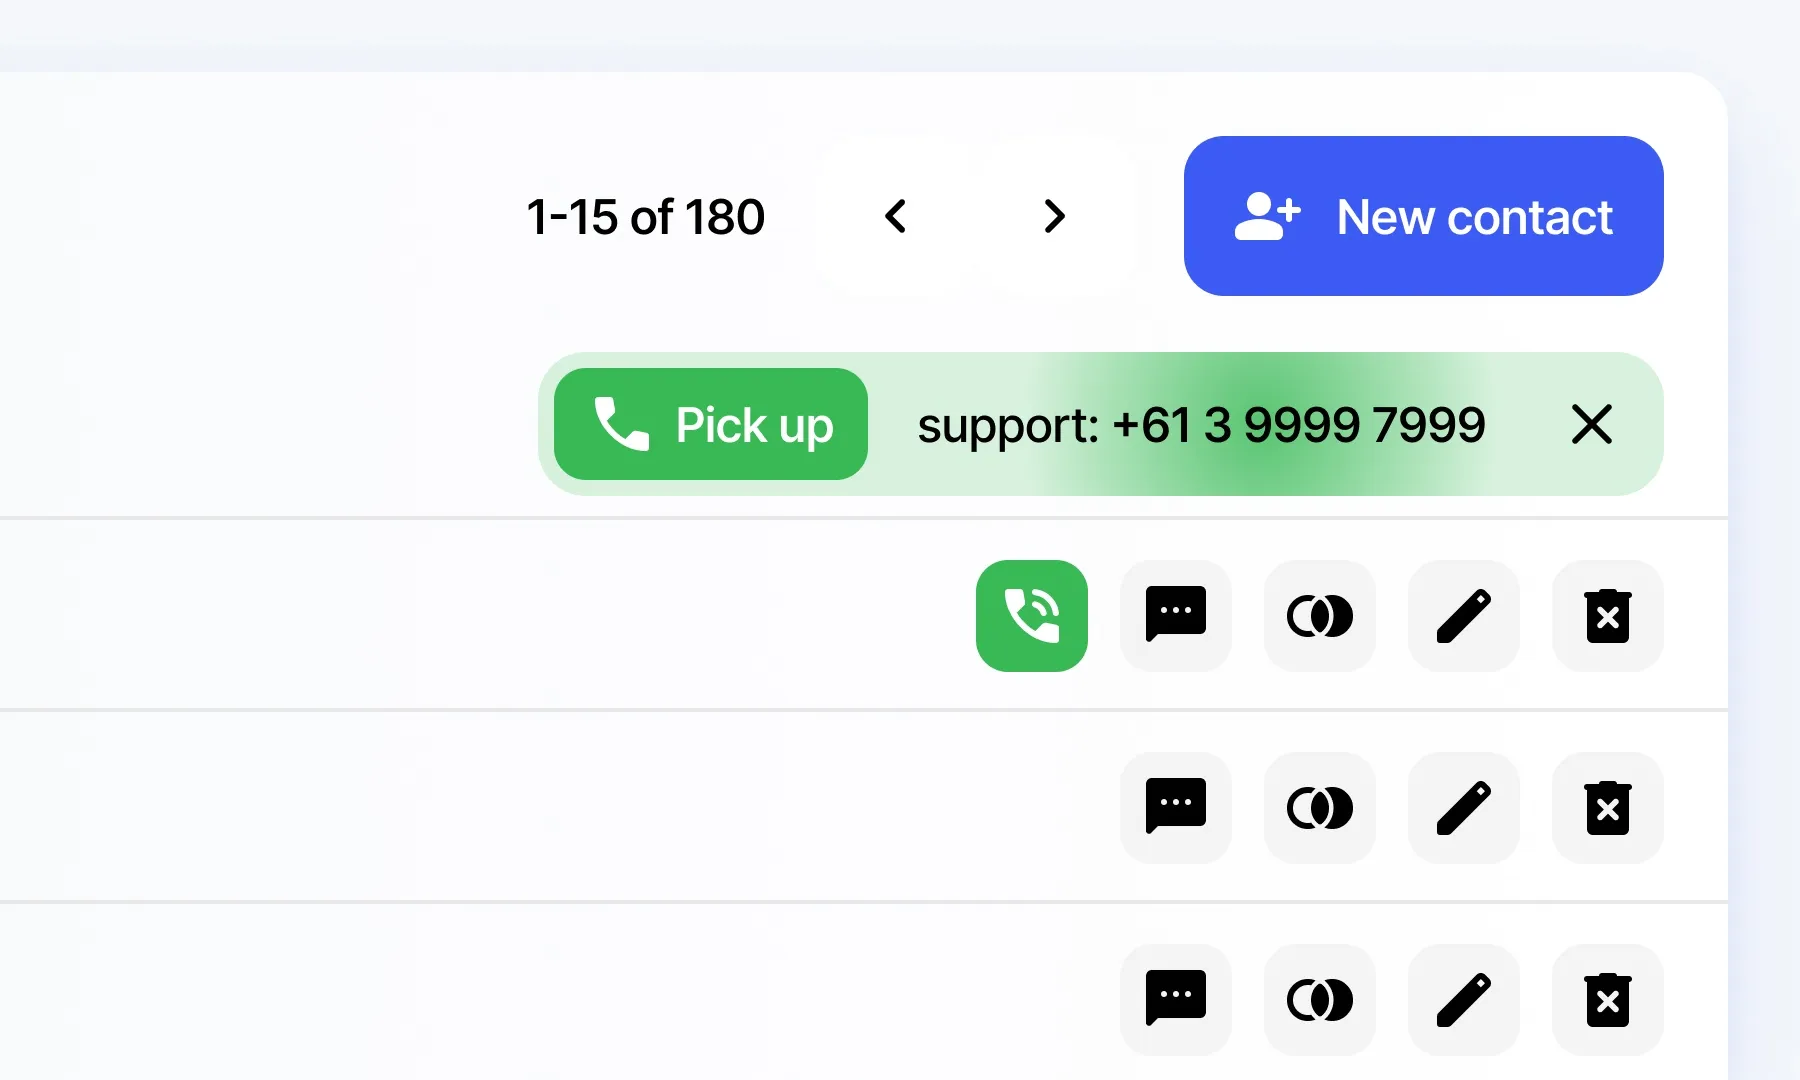Go to the previous page of contacts
Screen dimensions: 1800x1080
[896, 216]
